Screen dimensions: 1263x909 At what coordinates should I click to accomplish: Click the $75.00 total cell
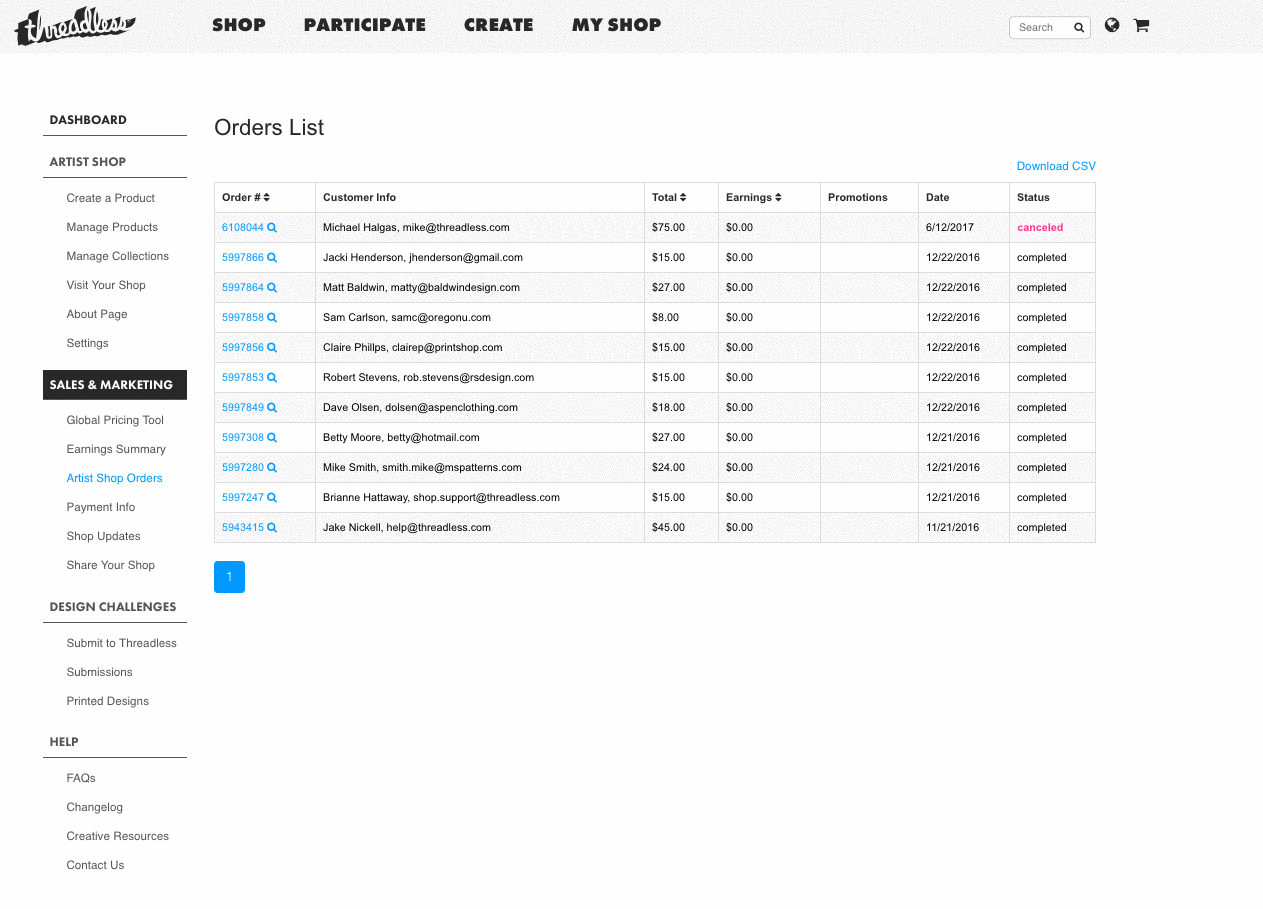[682, 228]
